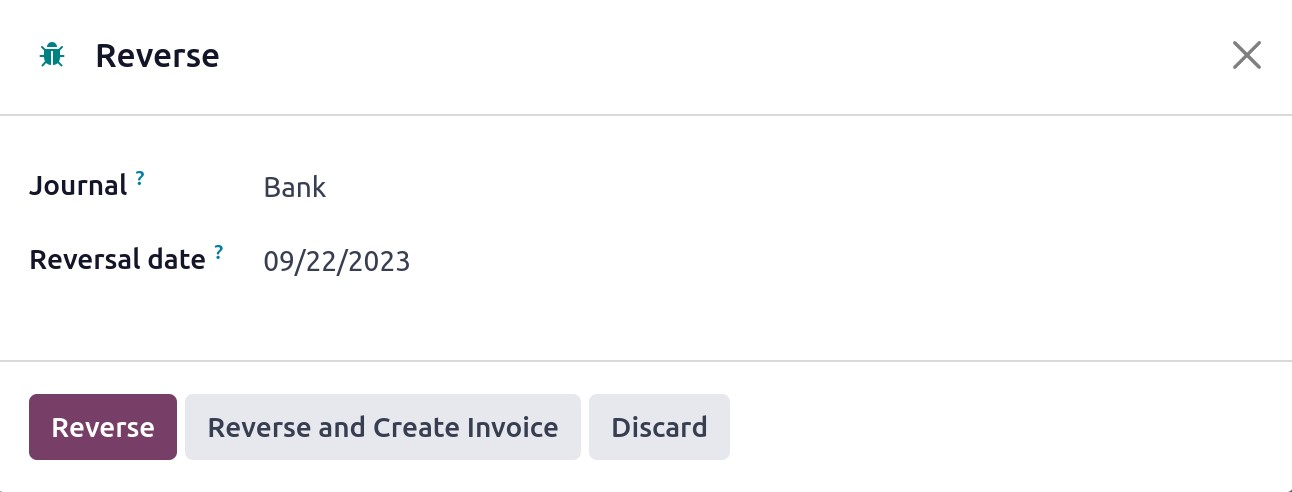Open the date picker for 09/22/2023
The image size is (1292, 492).
[336, 262]
